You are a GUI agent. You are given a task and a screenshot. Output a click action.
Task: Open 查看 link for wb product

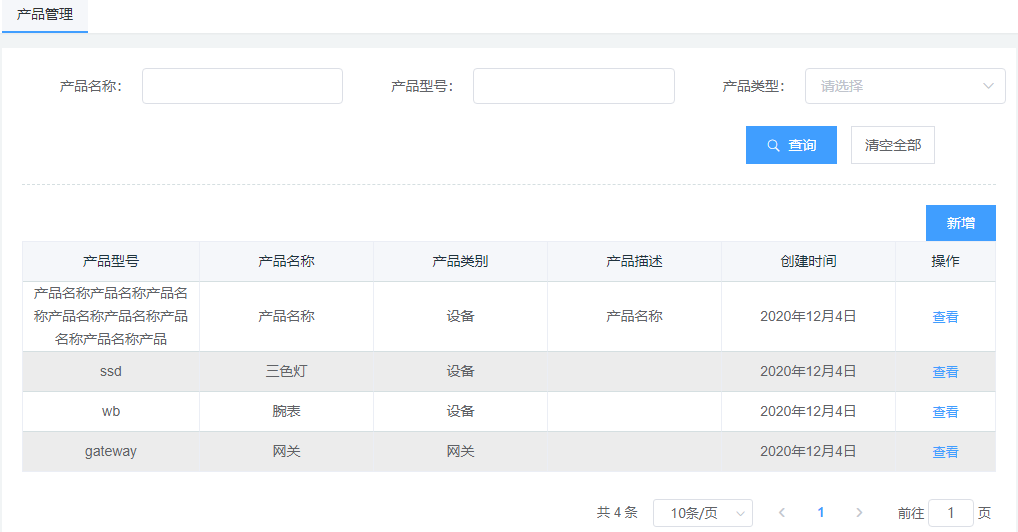[x=945, y=412]
